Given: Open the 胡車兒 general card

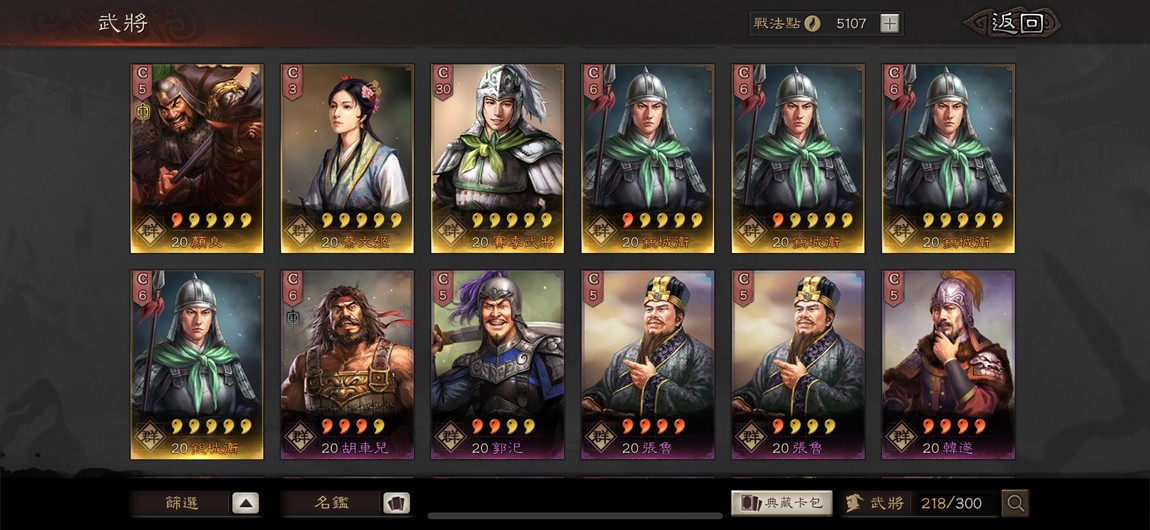Looking at the screenshot, I should [347, 364].
